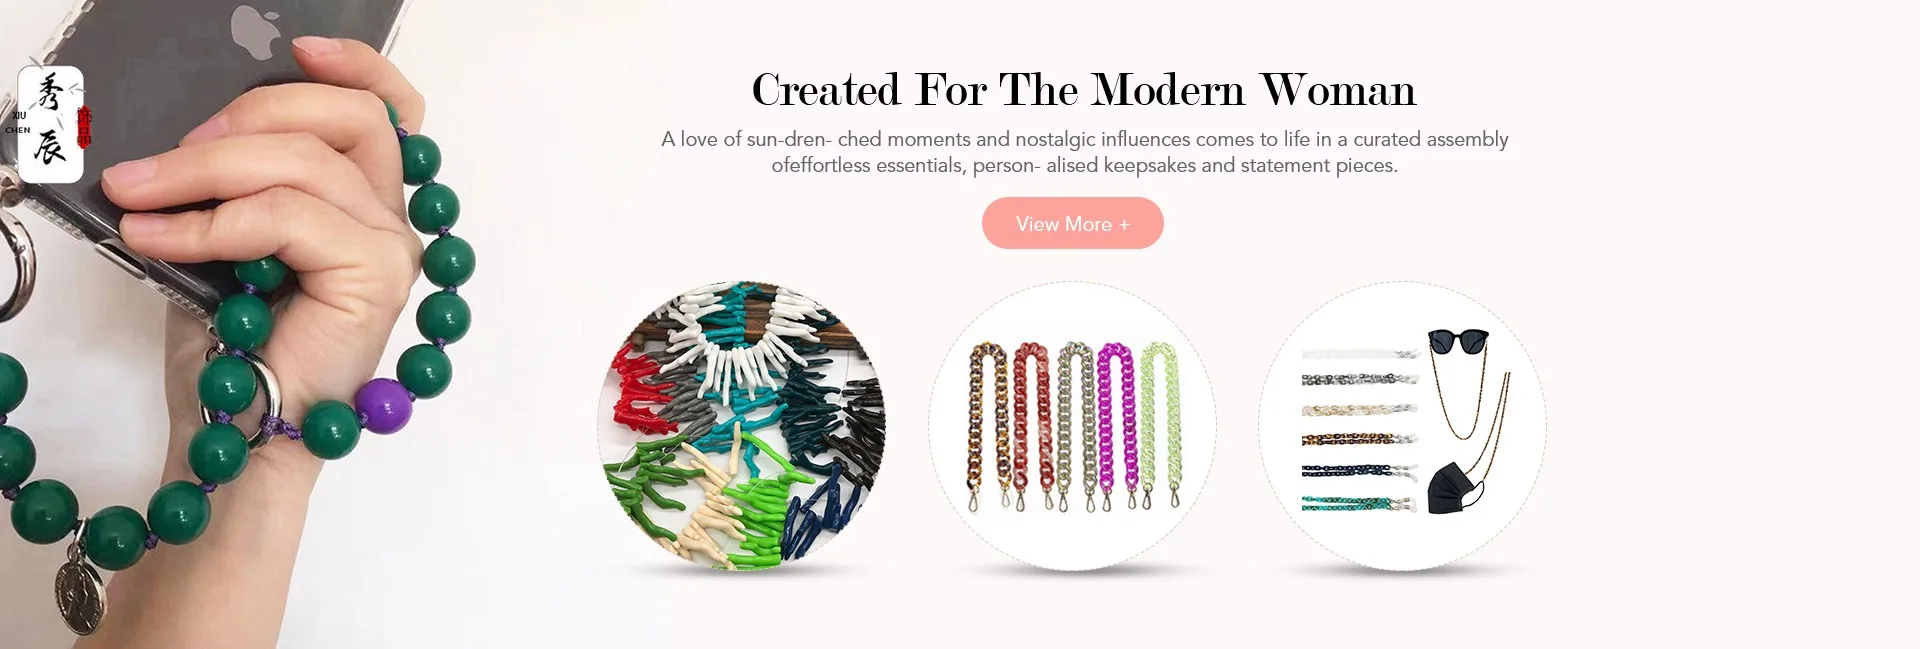Open the acrylic chain straps circle image
The width and height of the screenshot is (1920, 649).
pyautogui.click(x=1072, y=425)
